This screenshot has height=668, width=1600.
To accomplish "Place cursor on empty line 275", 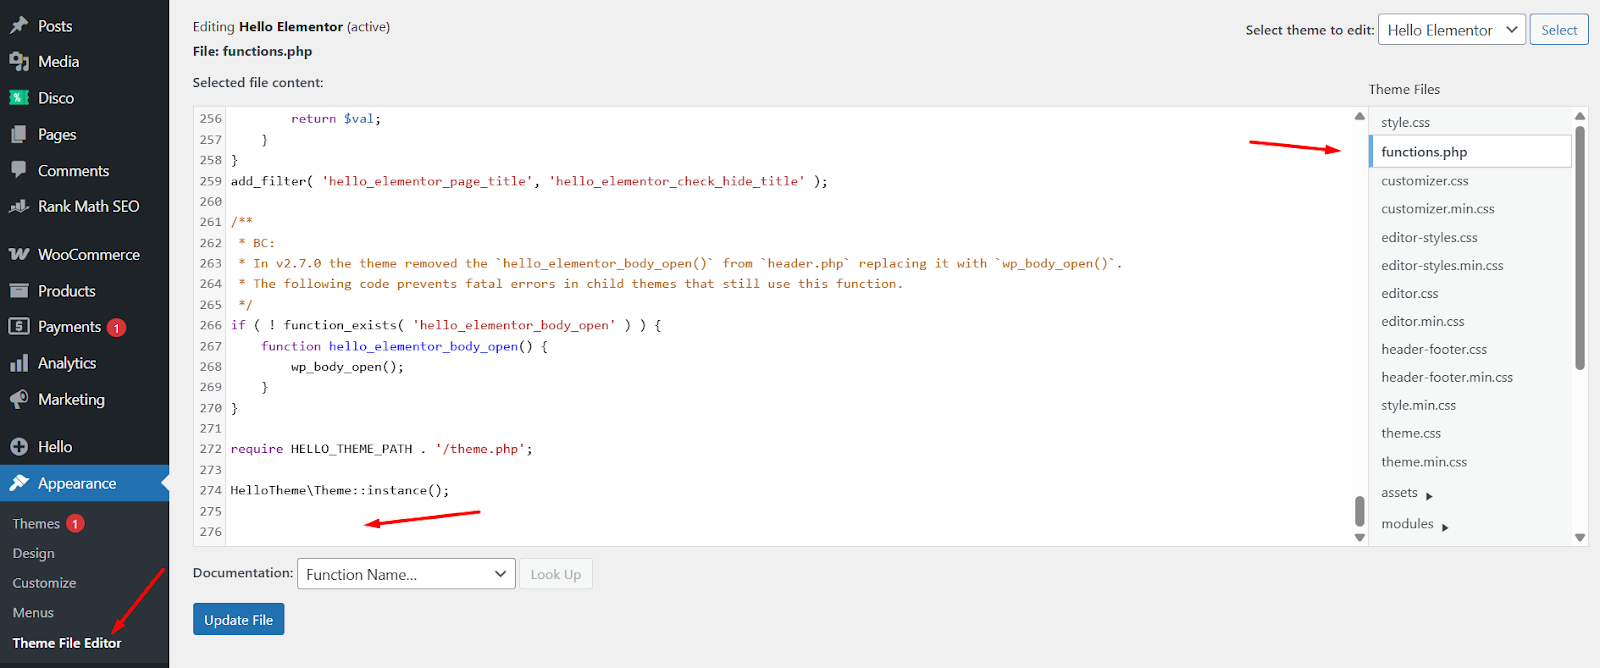I will [790, 511].
